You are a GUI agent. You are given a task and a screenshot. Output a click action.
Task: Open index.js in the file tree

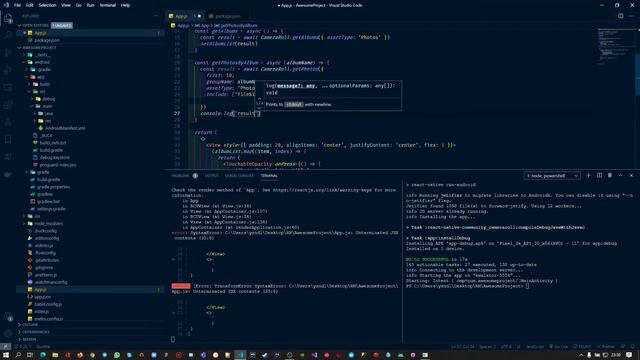pos(38,311)
